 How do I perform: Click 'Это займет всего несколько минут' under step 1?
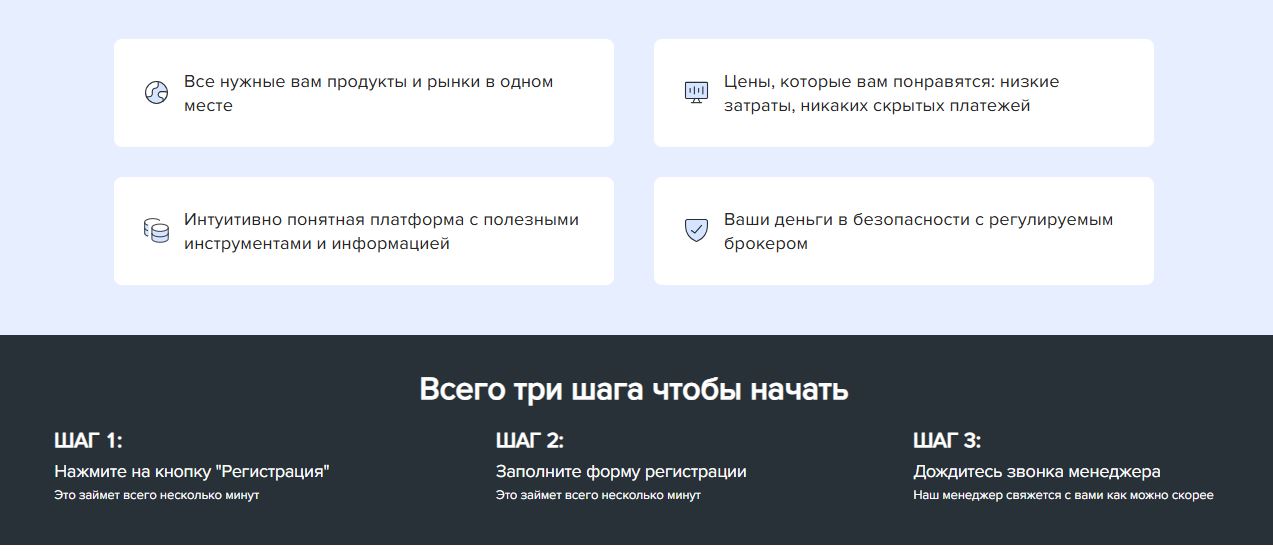tap(156, 495)
